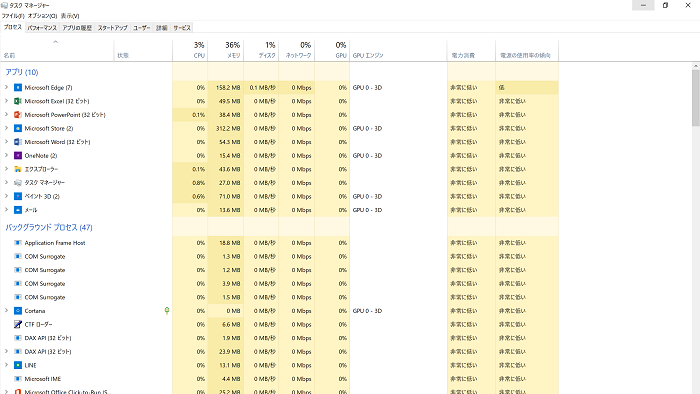Expand the OneNote (2) process group
Viewport: 700px width, 394px height.
pyautogui.click(x=6, y=156)
